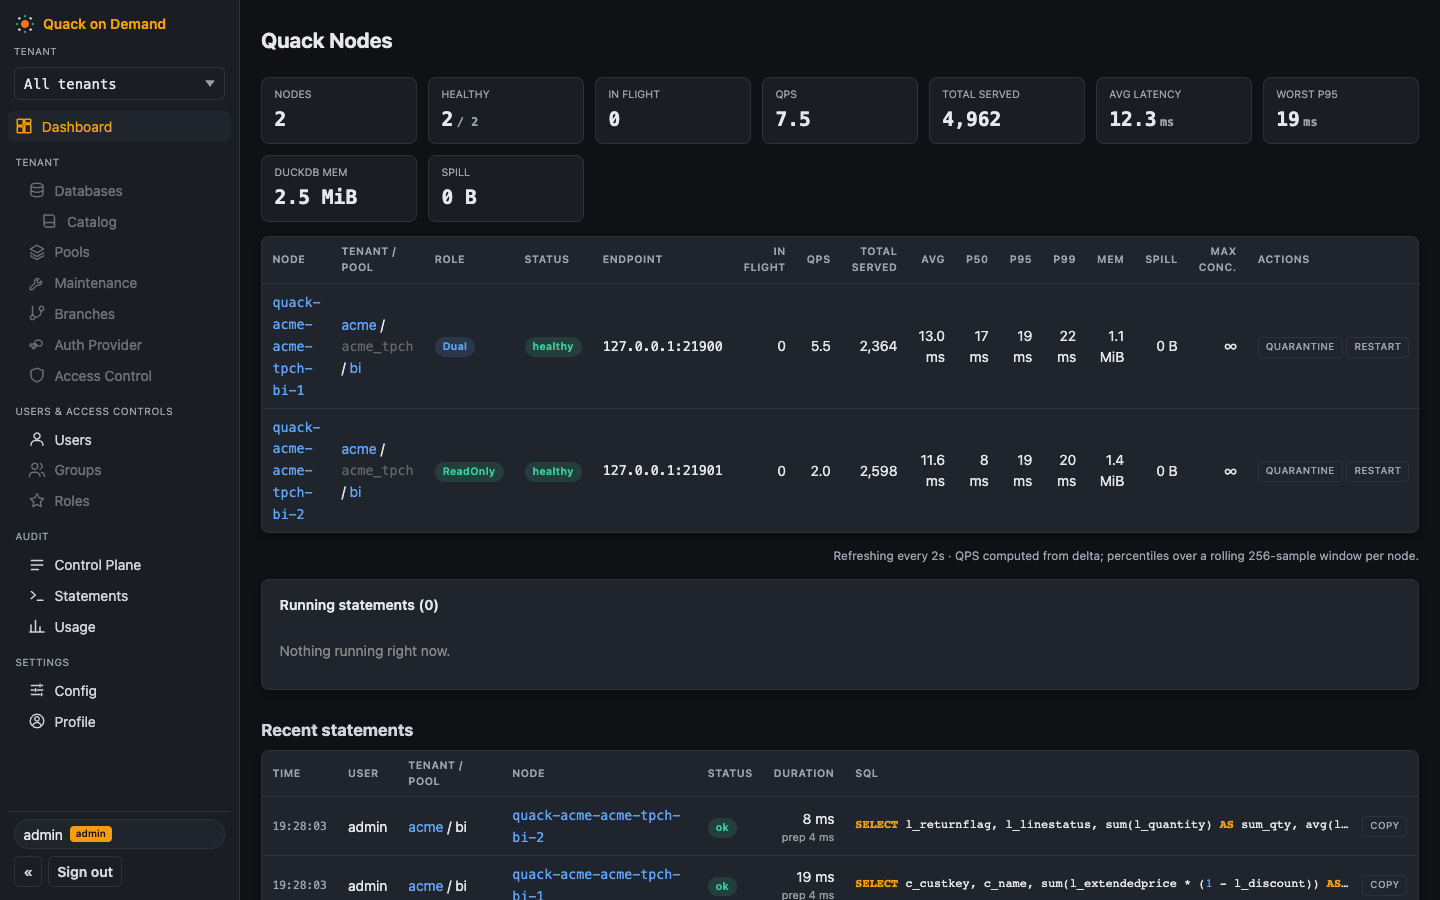Restart node quack-acme-acme-tpch-bi-2
The height and width of the screenshot is (900, 1440).
point(1377,471)
